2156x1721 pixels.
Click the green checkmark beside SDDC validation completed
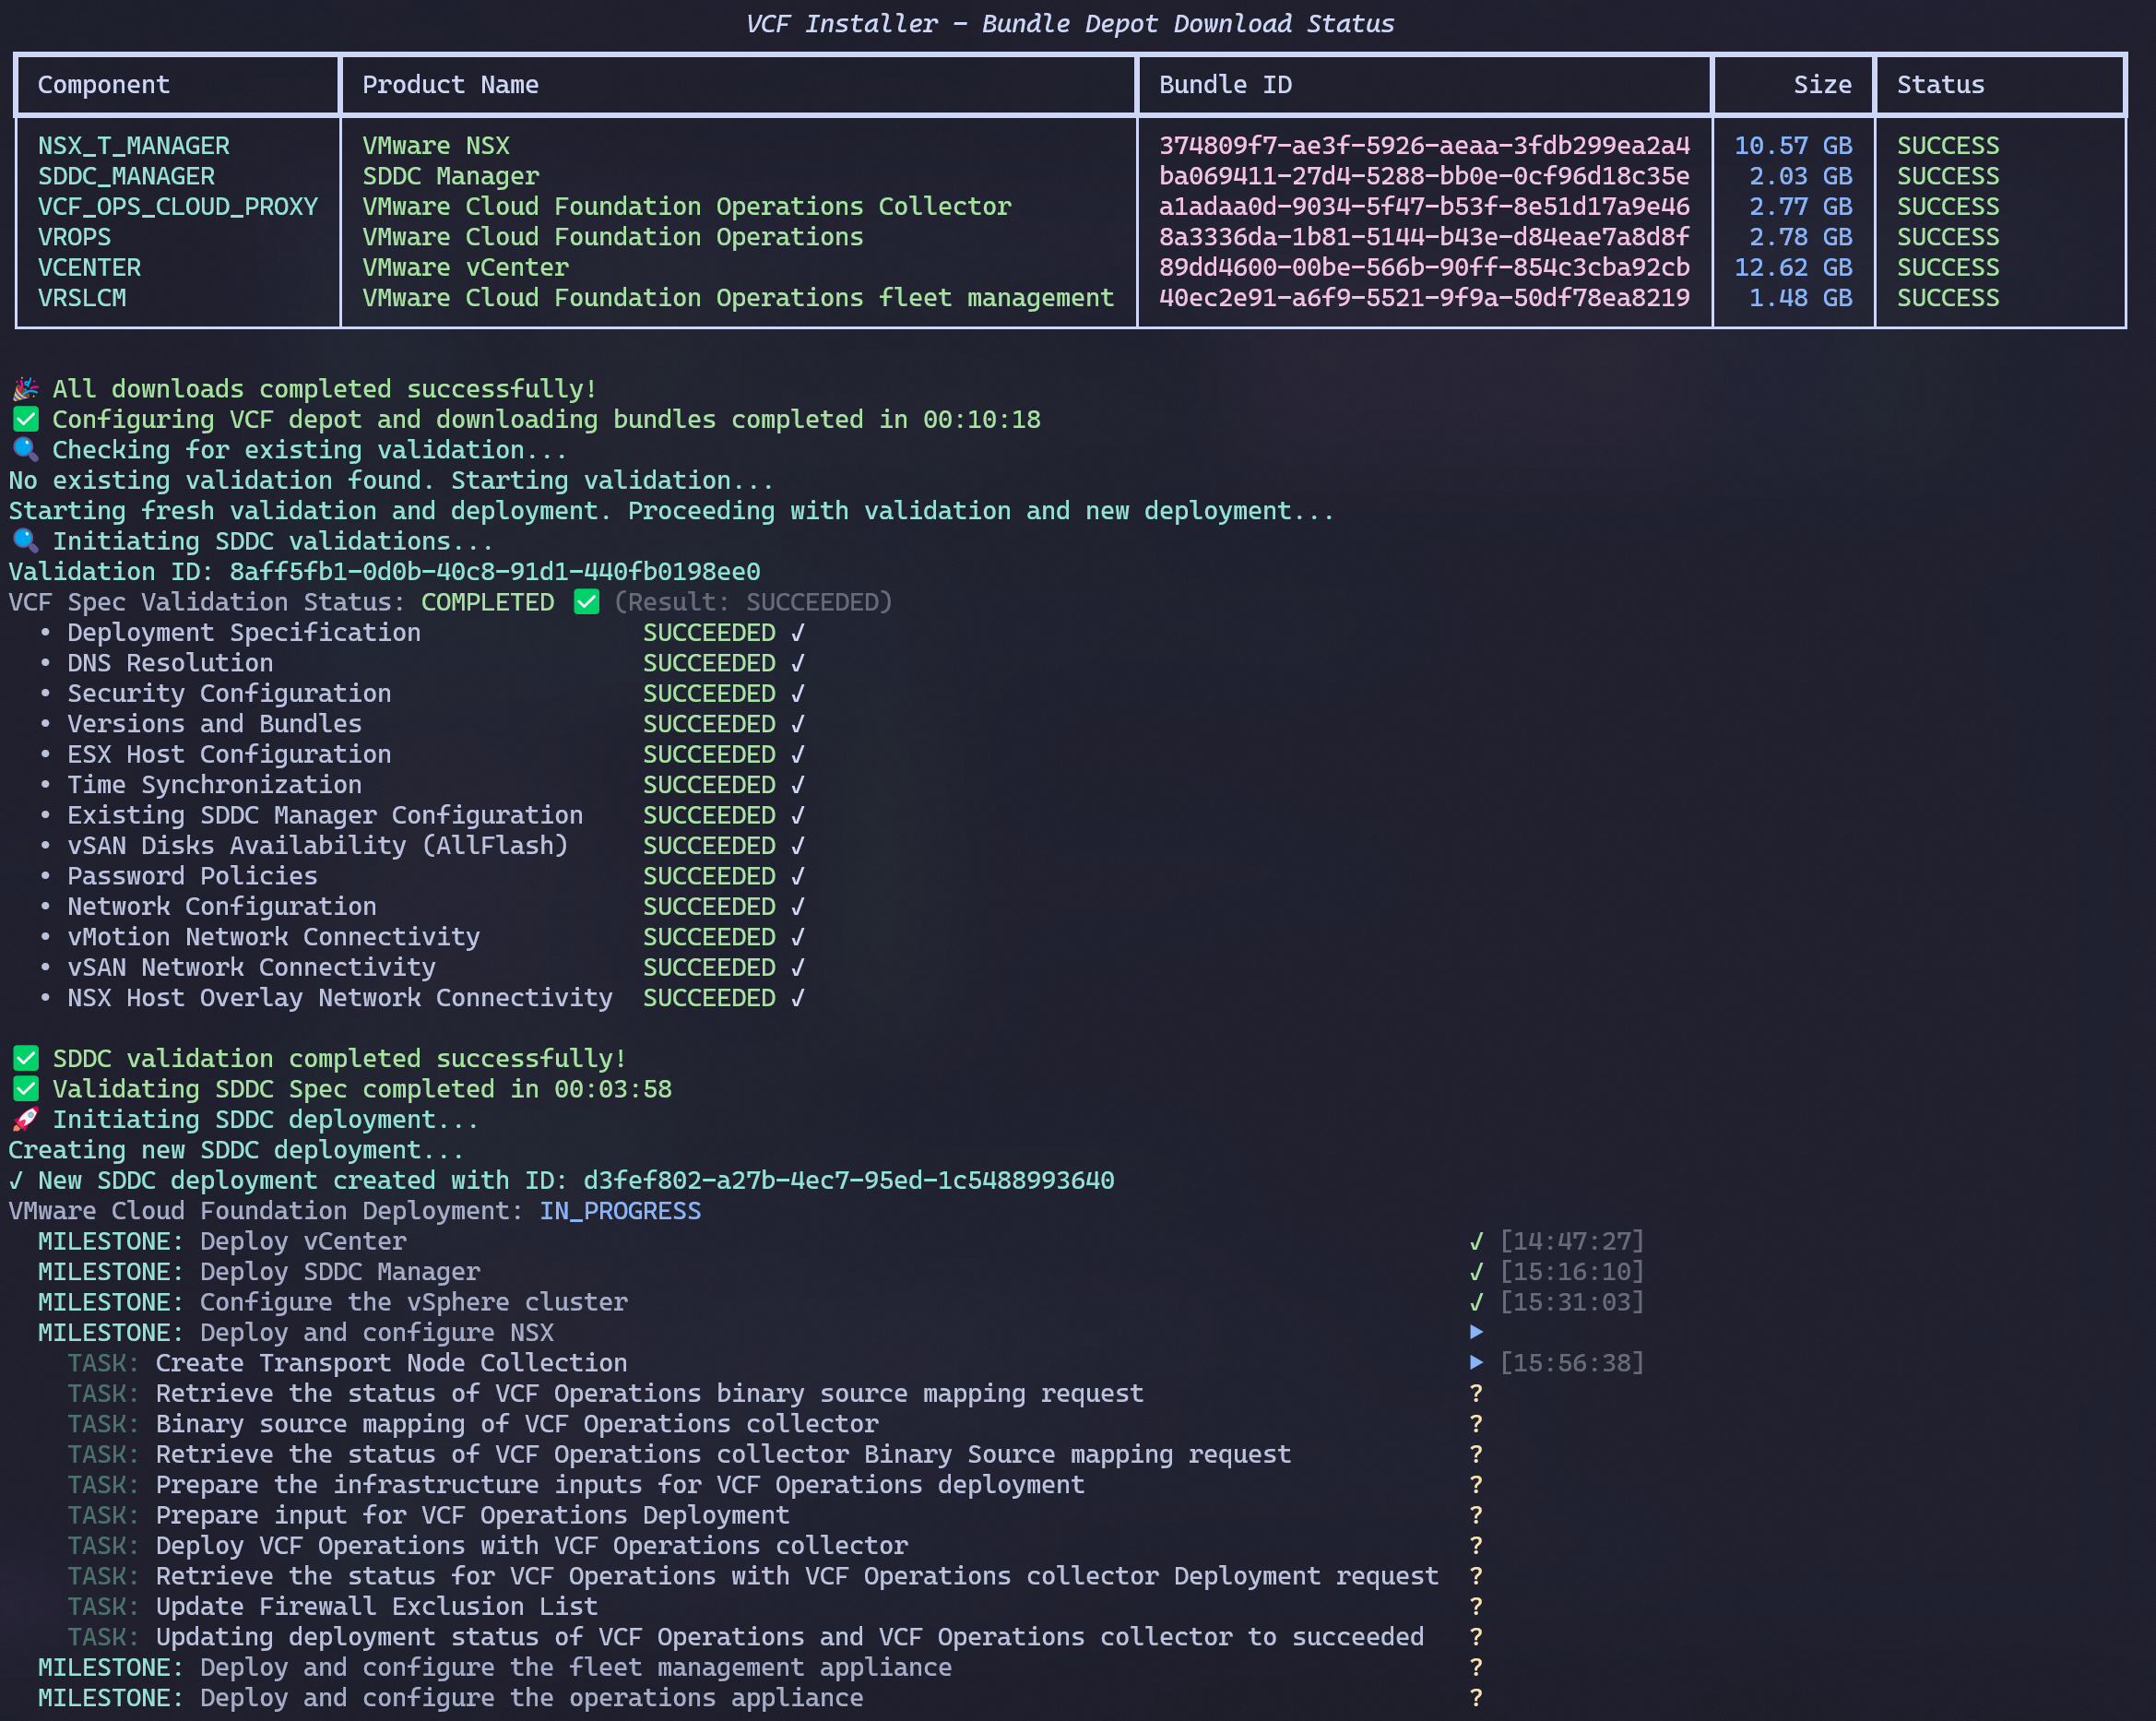pos(25,1058)
